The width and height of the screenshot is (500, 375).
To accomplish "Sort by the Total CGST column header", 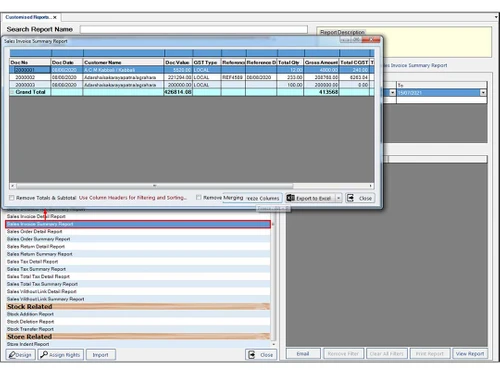I will pos(354,62).
